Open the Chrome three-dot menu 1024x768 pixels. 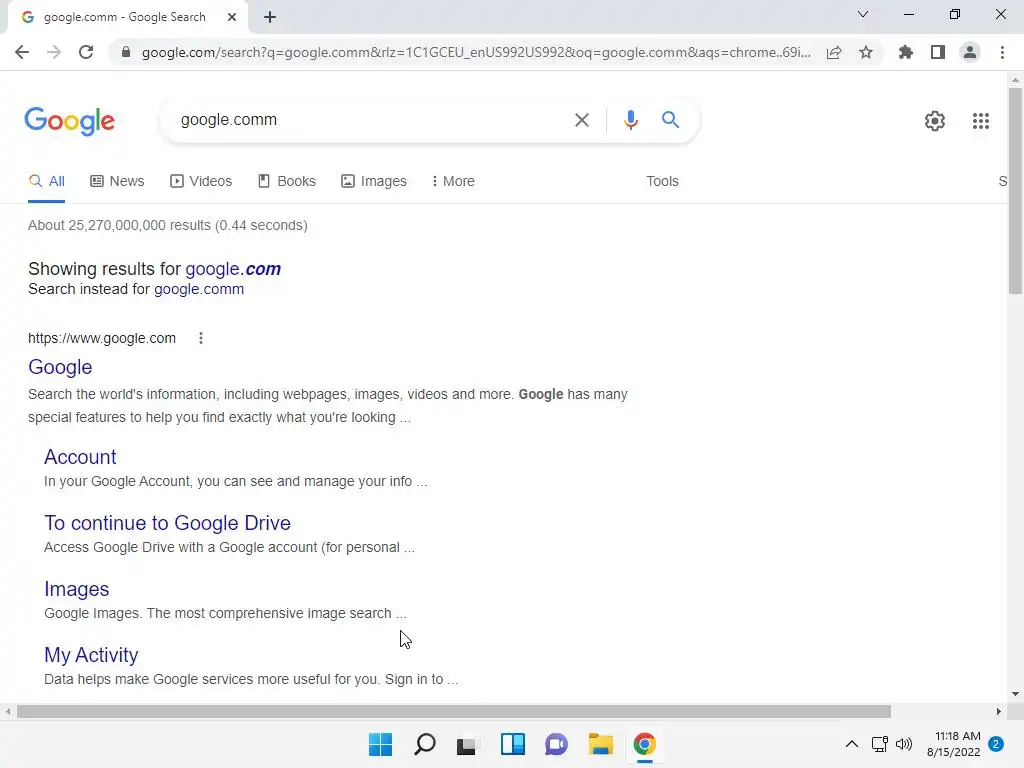1002,52
